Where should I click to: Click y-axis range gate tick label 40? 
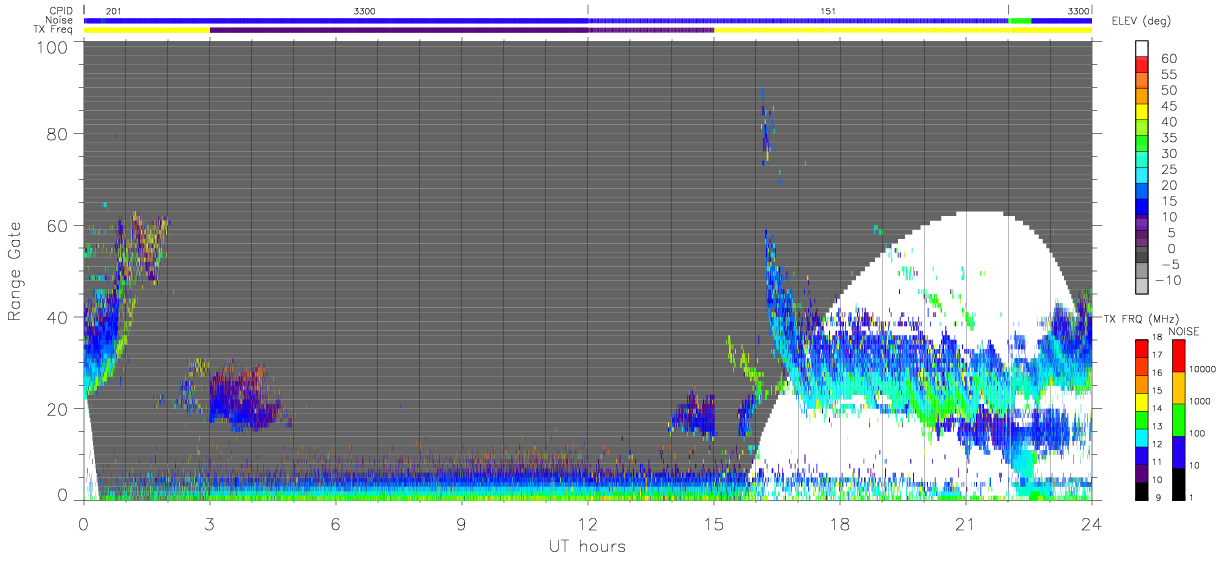click(55, 317)
